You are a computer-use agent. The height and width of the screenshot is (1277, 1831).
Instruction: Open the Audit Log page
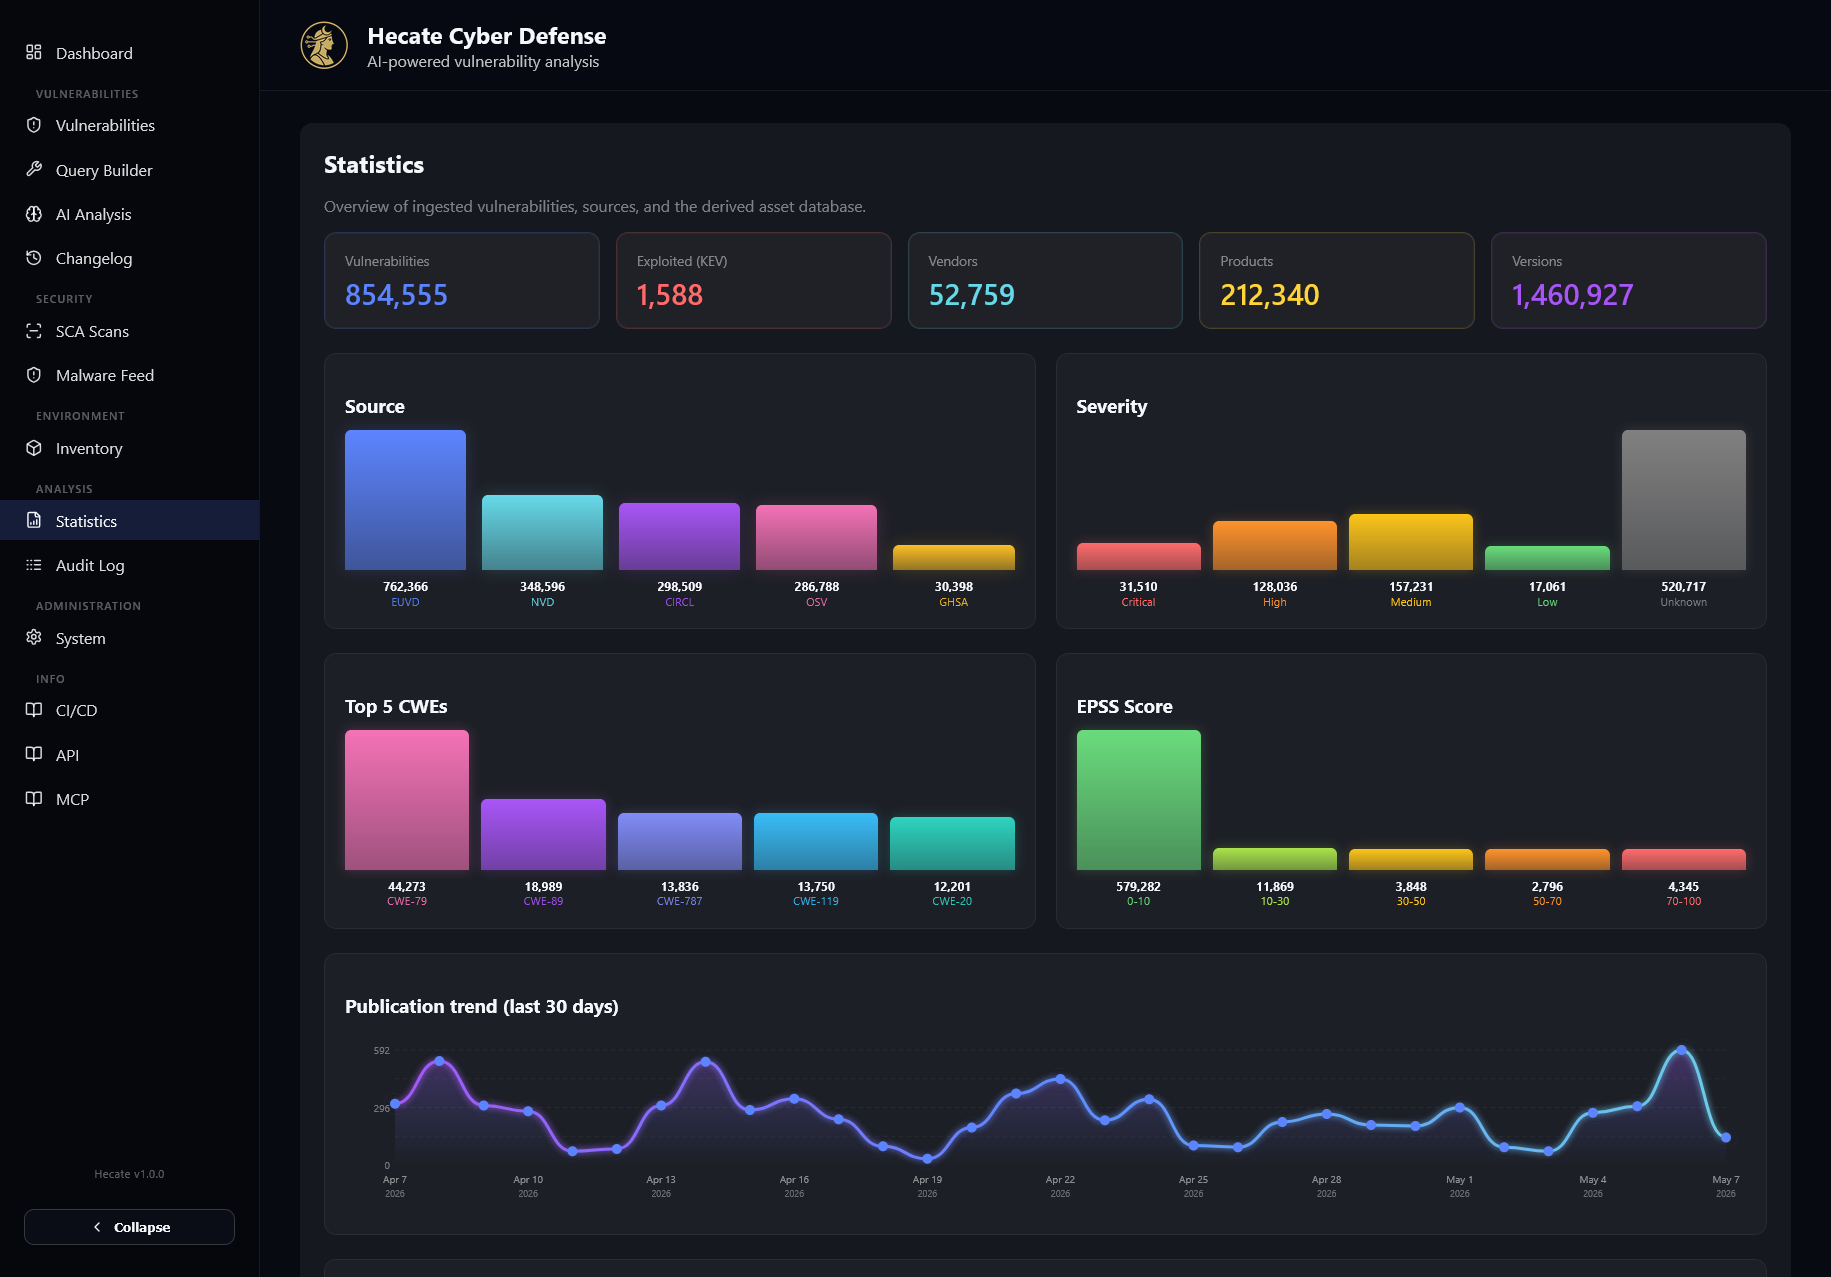[130, 565]
